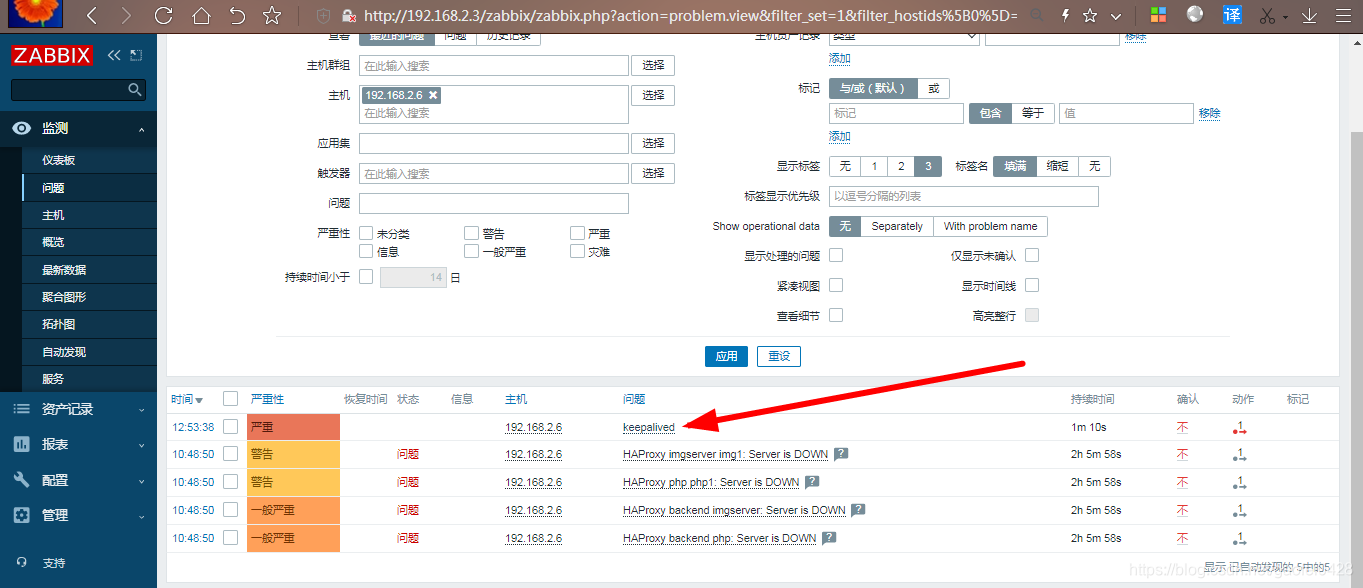The height and width of the screenshot is (588, 1363).
Task: Click the browser back arrow
Action: (x=91, y=16)
